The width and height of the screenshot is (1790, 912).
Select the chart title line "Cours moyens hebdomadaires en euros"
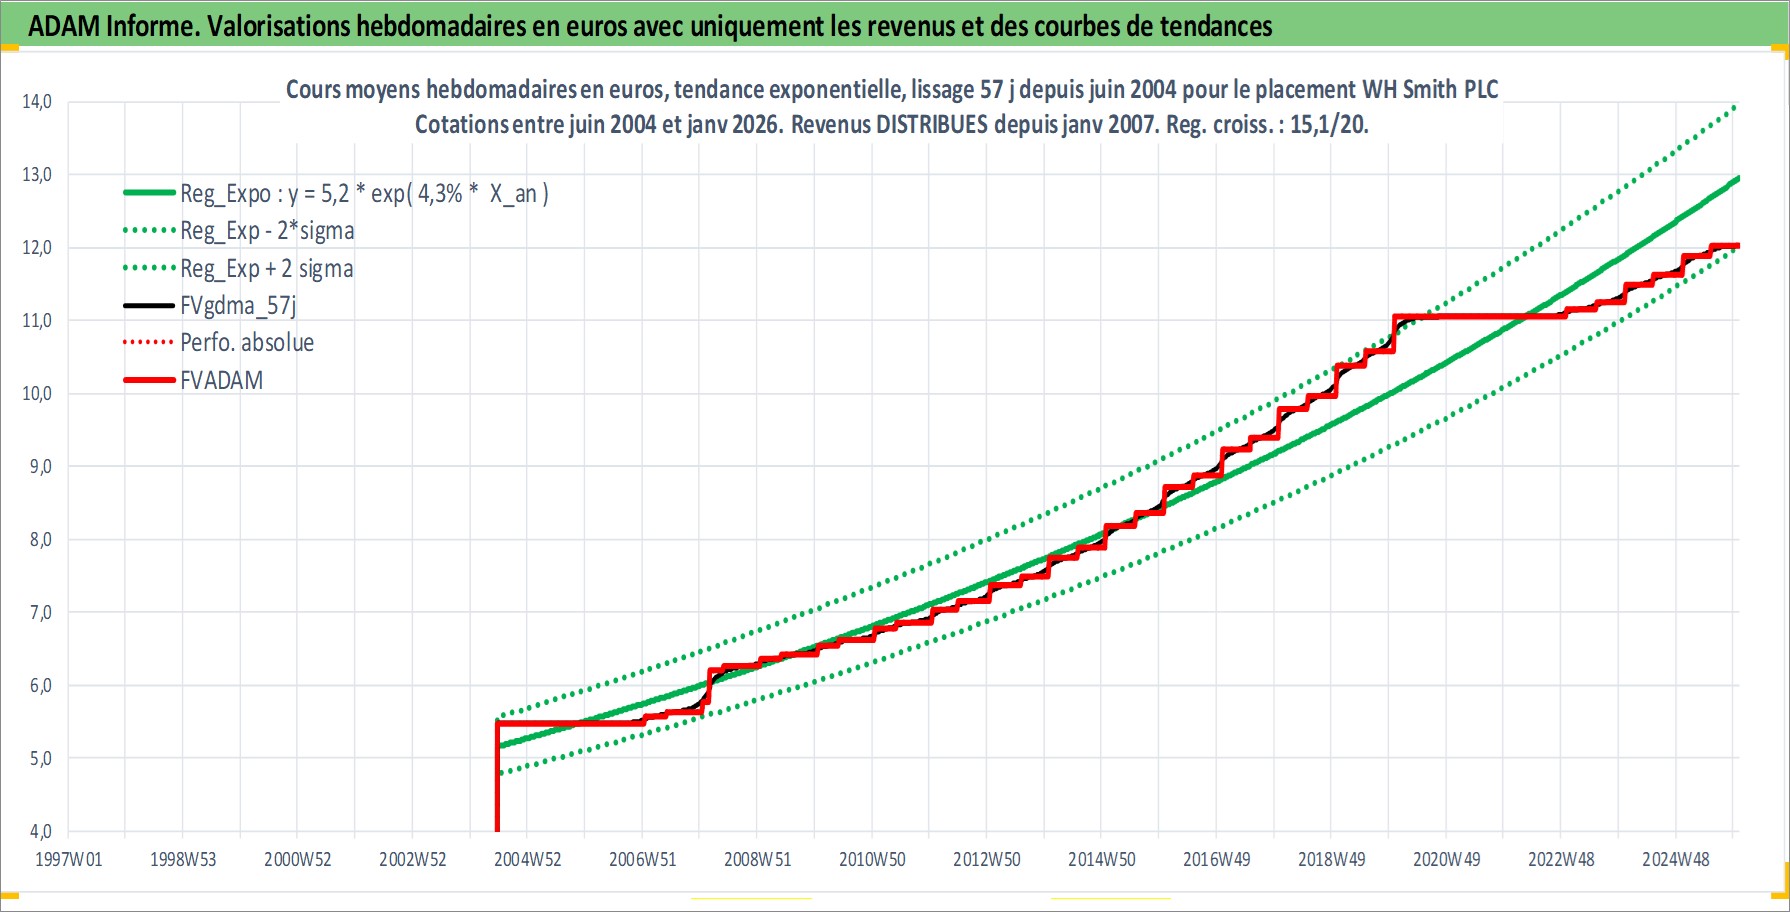(x=892, y=90)
